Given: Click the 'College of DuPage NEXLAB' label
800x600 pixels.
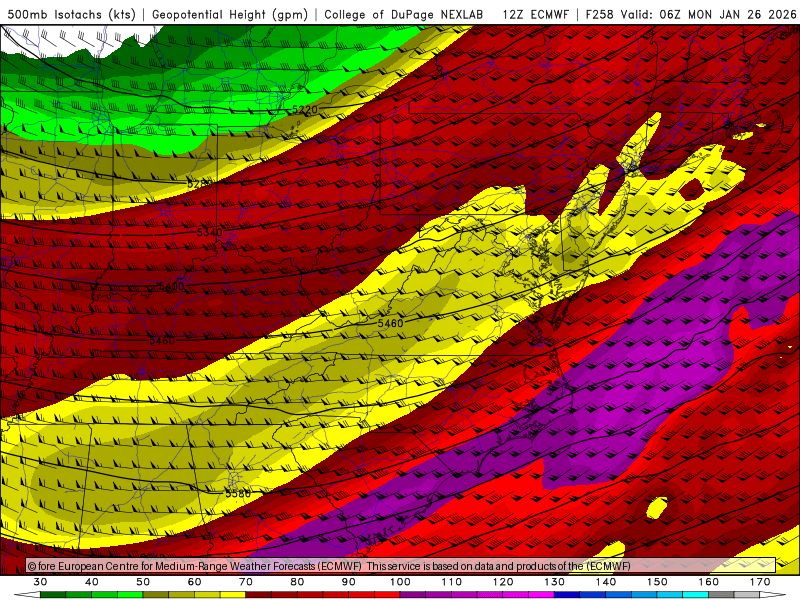Looking at the screenshot, I should coord(403,14).
